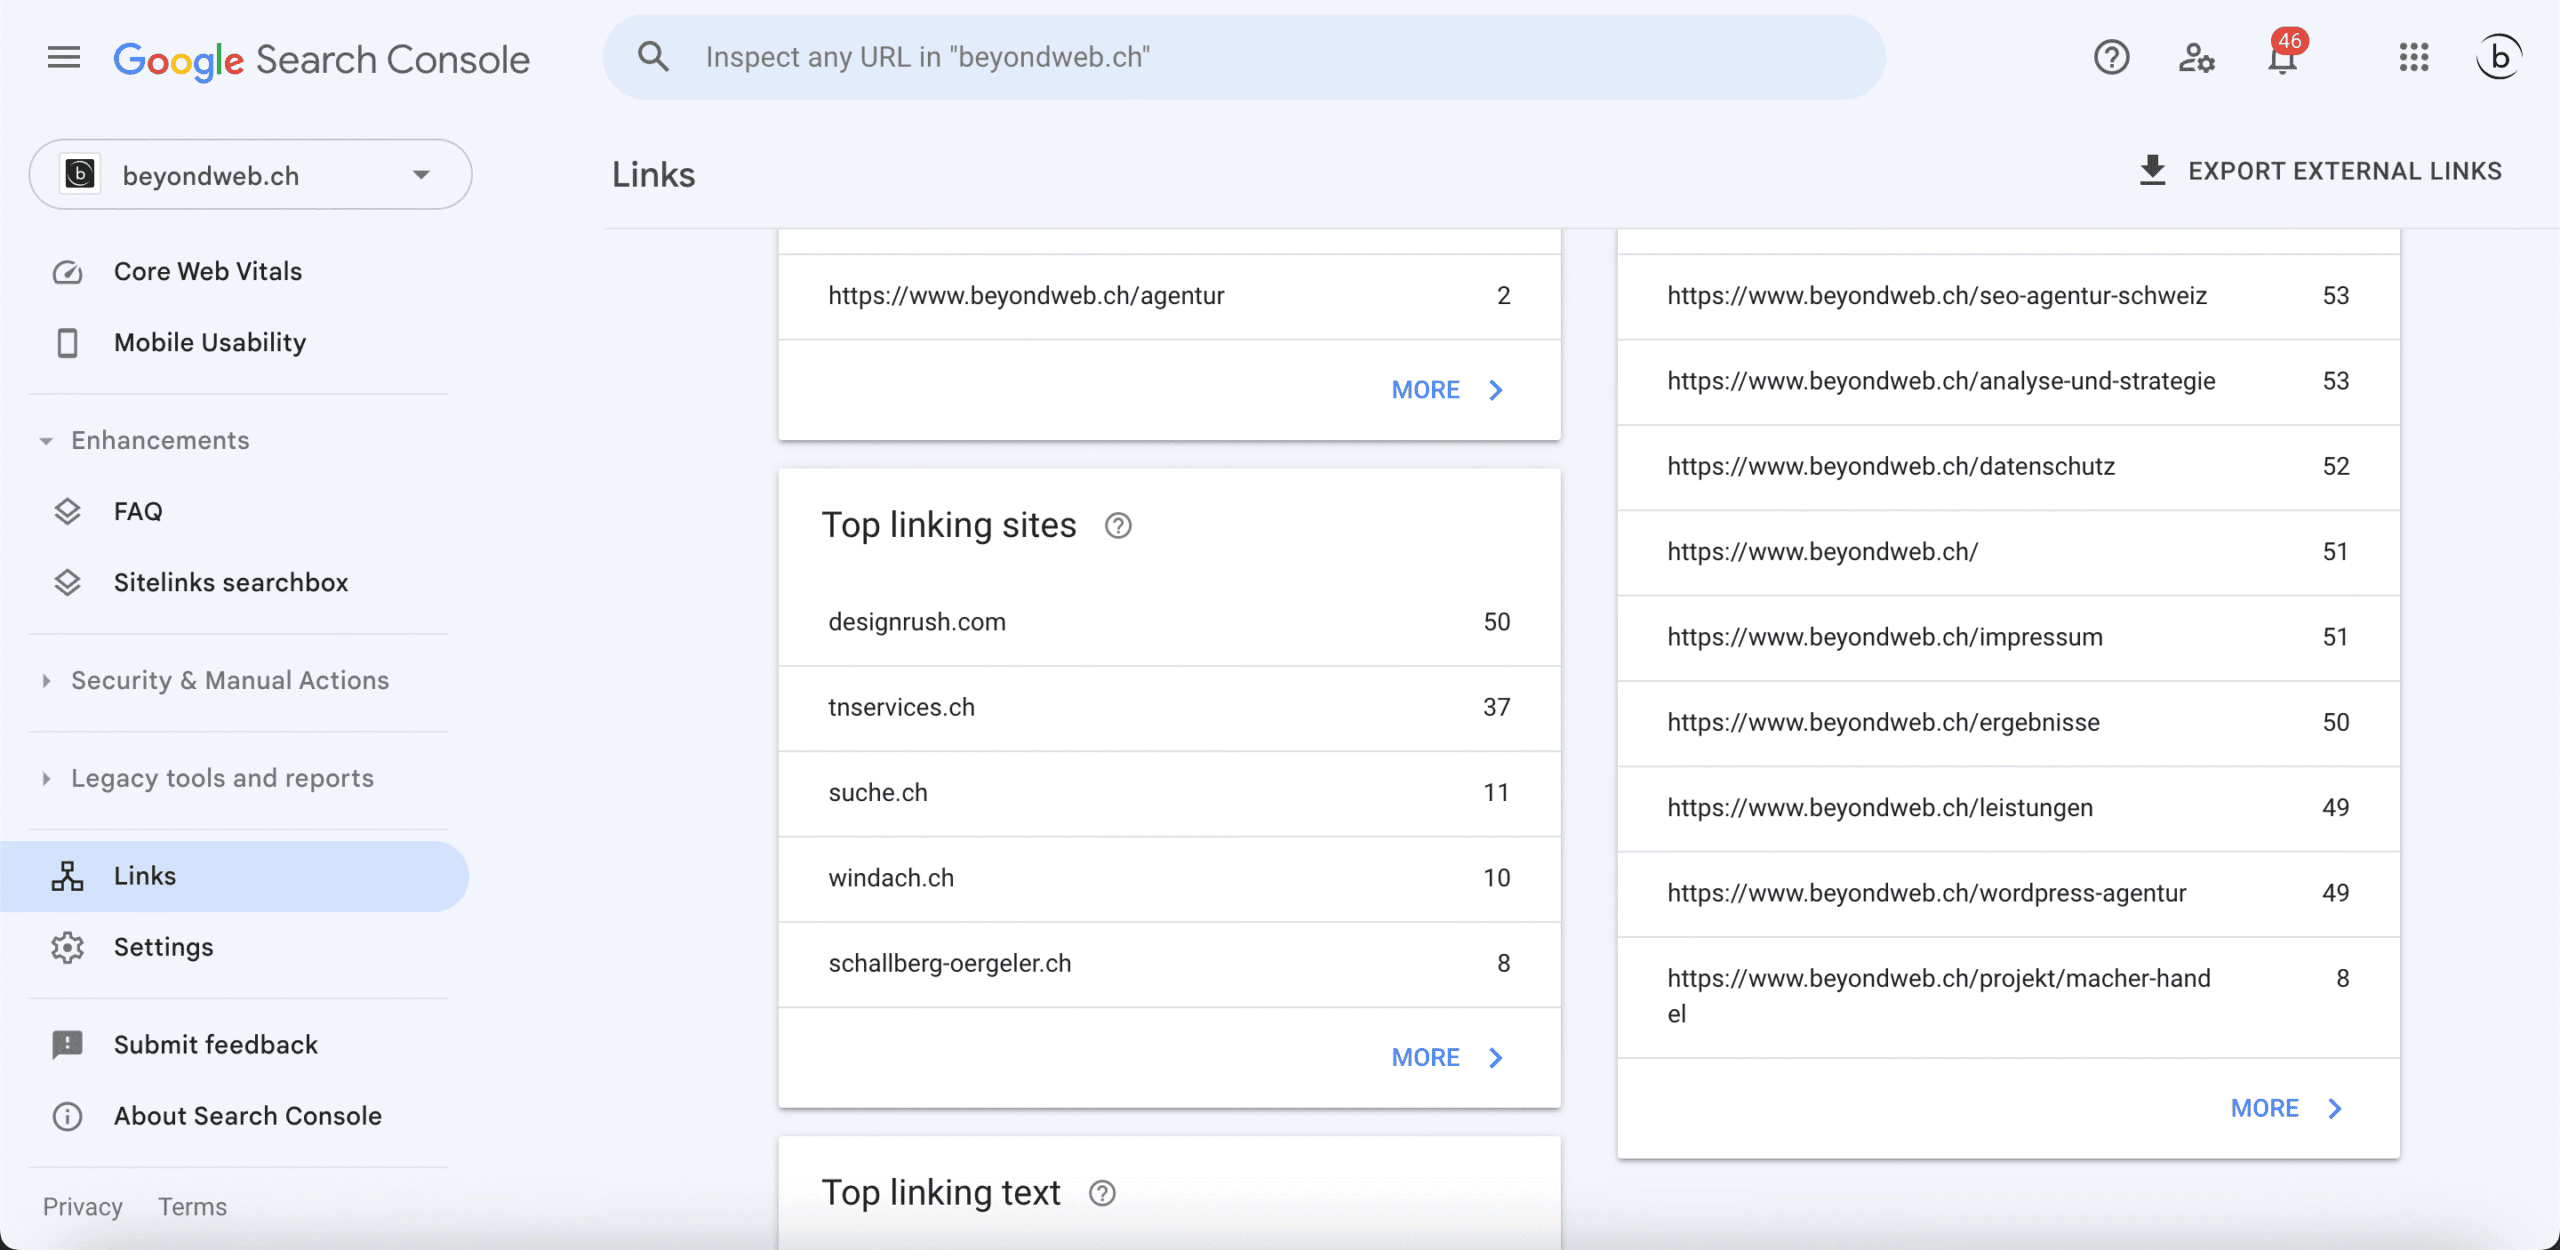This screenshot has width=2560, height=1250.
Task: Open users and permissions icon
Action: tap(2196, 58)
